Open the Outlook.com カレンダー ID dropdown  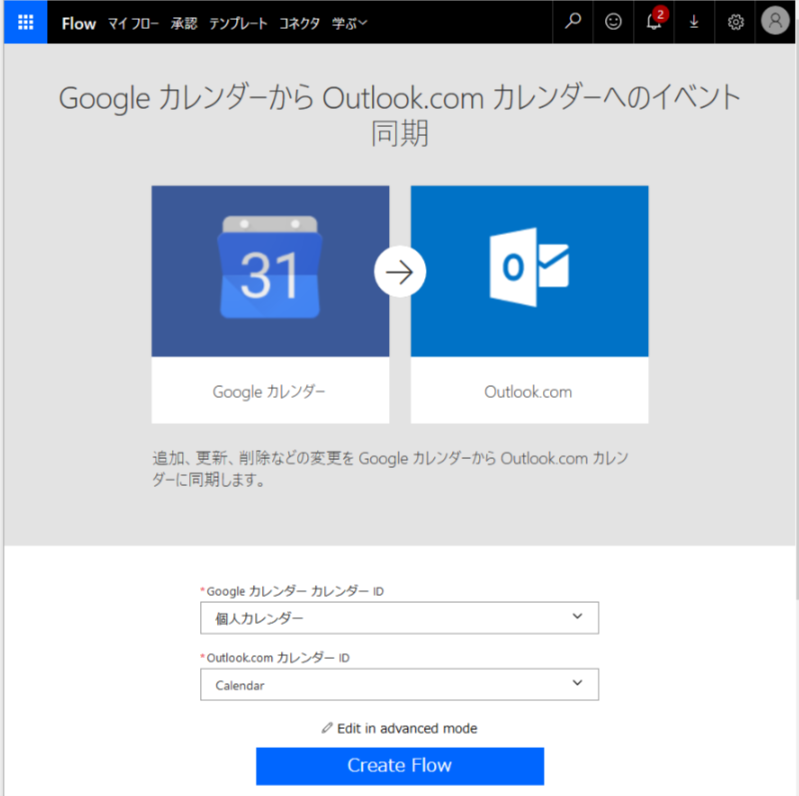click(400, 684)
